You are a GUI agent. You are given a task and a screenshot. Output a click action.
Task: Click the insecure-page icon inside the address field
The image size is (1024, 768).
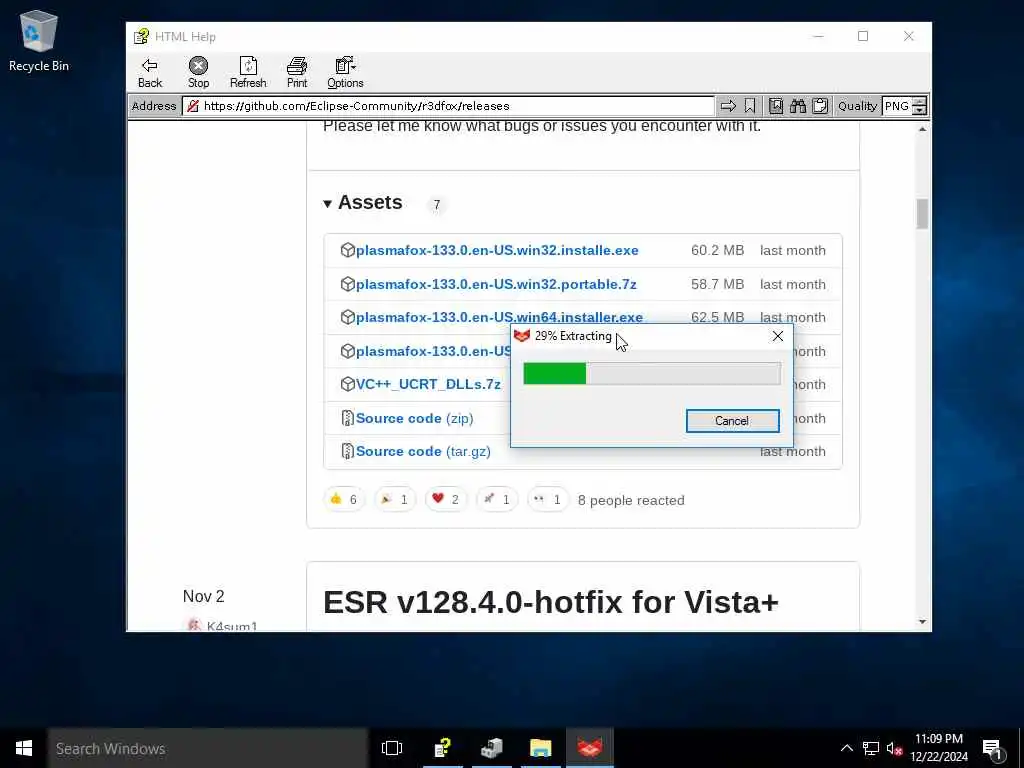pyautogui.click(x=193, y=106)
